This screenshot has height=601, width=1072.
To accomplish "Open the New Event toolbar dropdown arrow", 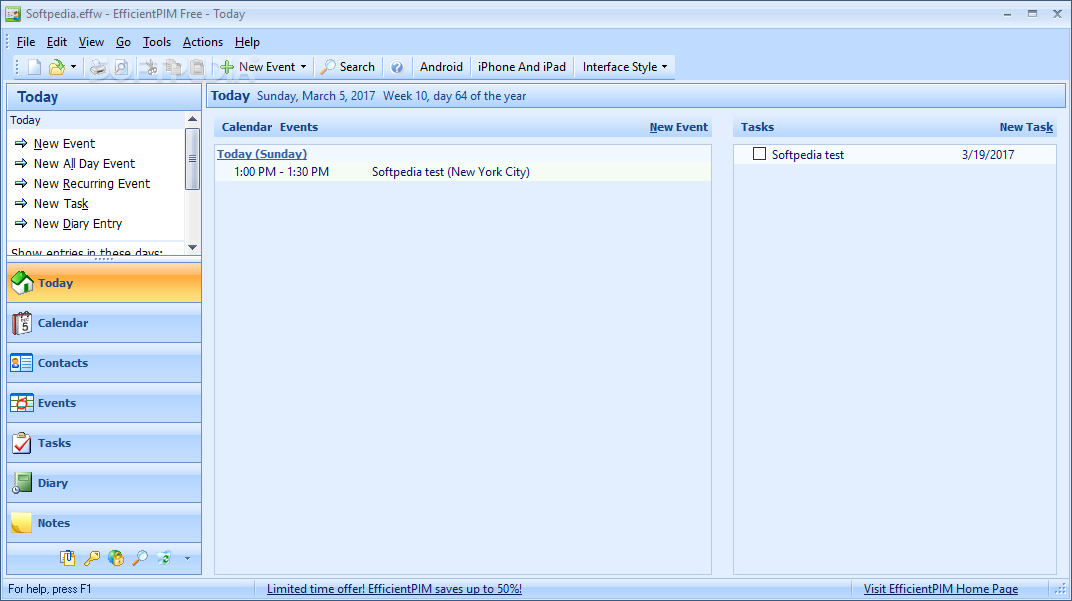I will click(304, 67).
